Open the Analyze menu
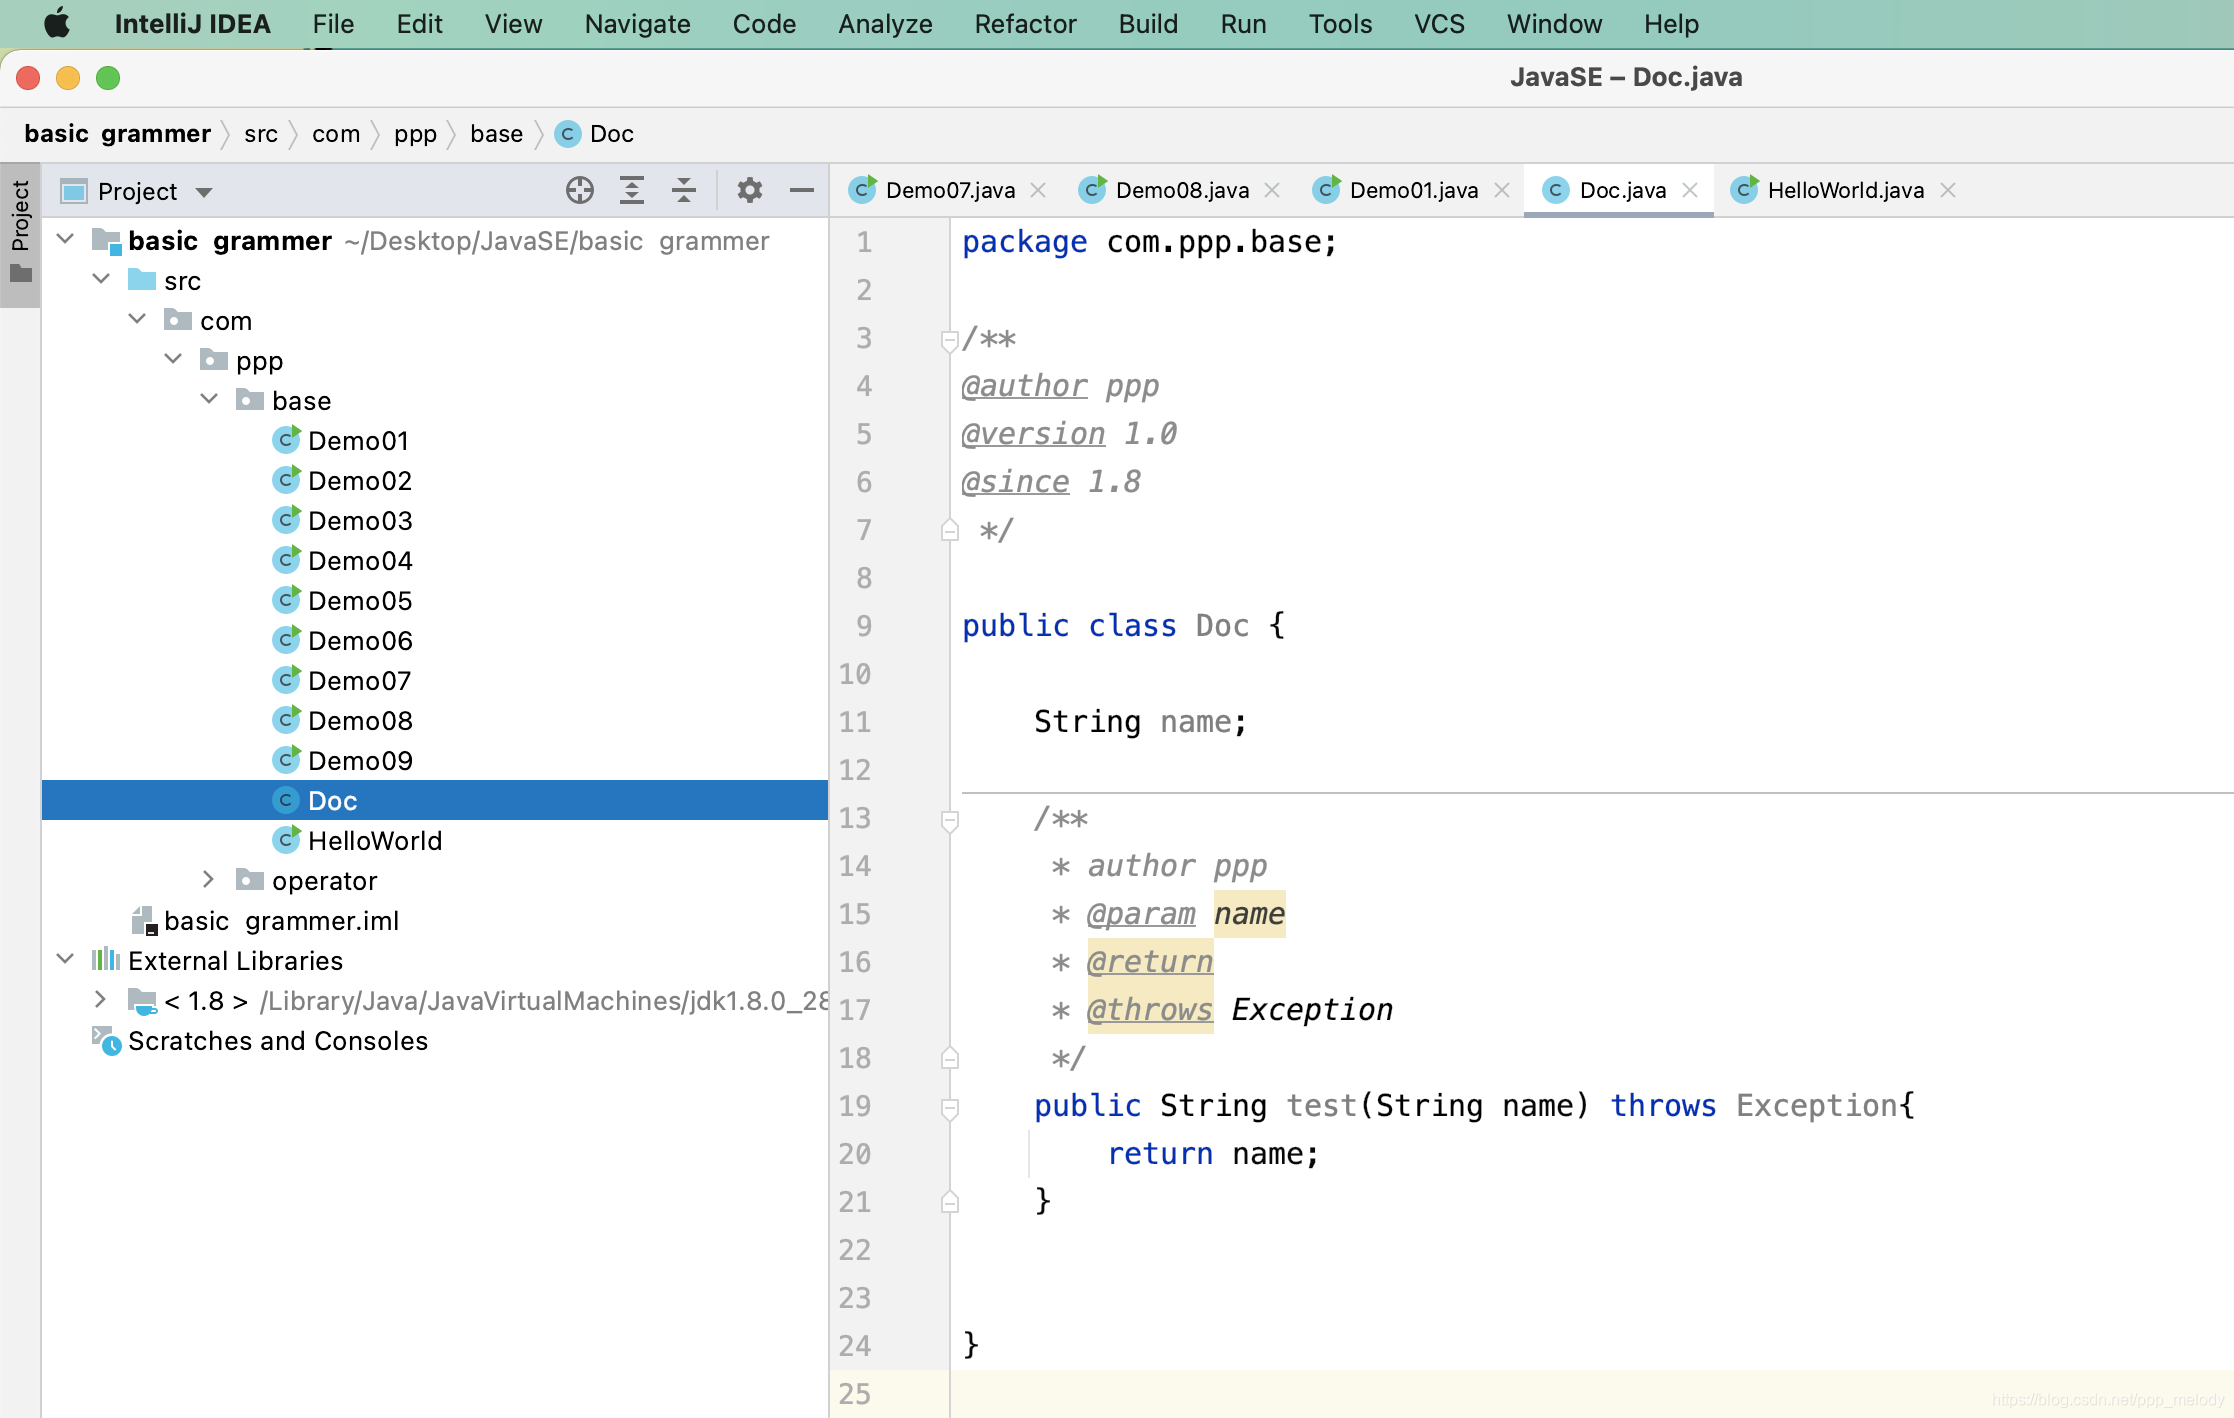This screenshot has height=1418, width=2234. [x=885, y=23]
